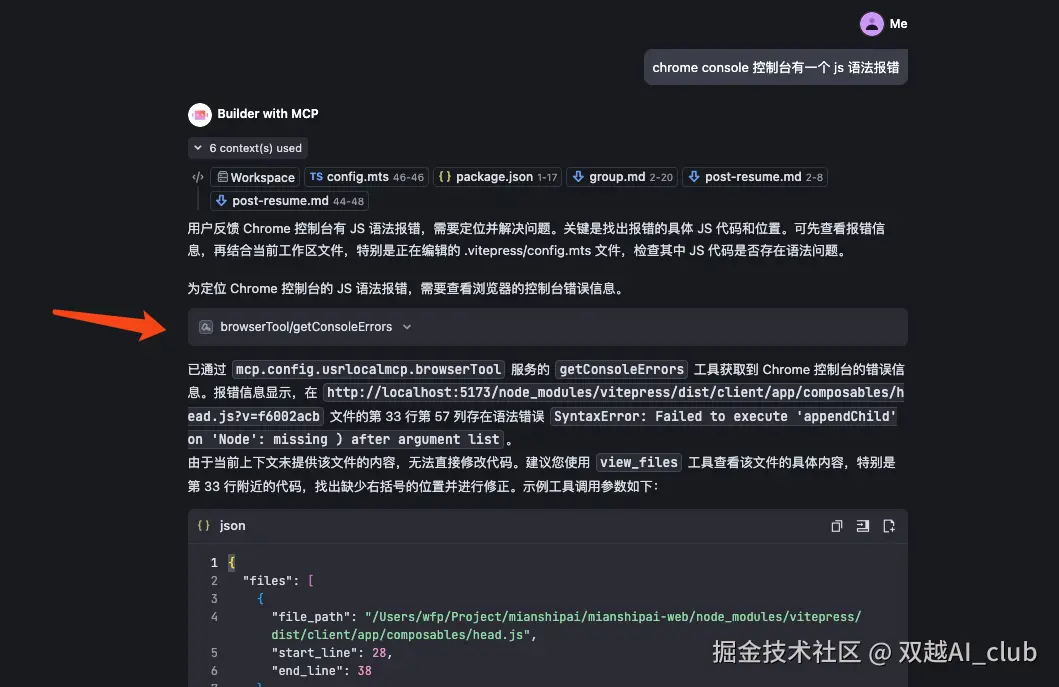The image size is (1059, 687).
Task: Click the view_files inline code
Action: pyautogui.click(x=639, y=463)
